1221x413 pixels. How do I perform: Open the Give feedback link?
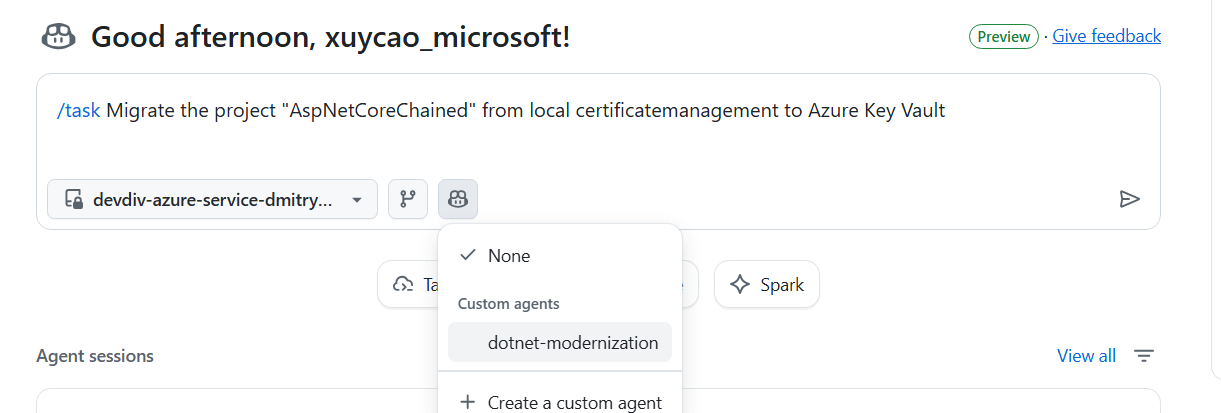(x=1106, y=36)
